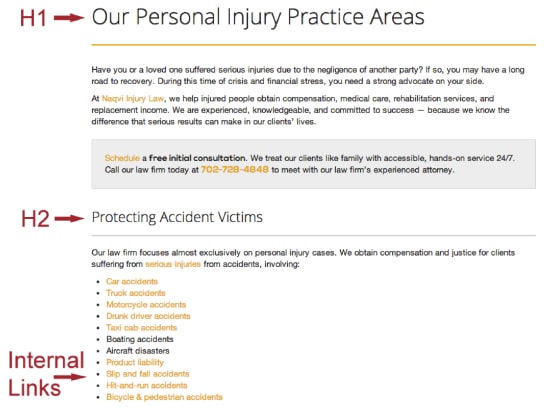Click the red H2 annotation arrow
Image resolution: width=550 pixels, height=407 pixels.
click(x=69, y=219)
